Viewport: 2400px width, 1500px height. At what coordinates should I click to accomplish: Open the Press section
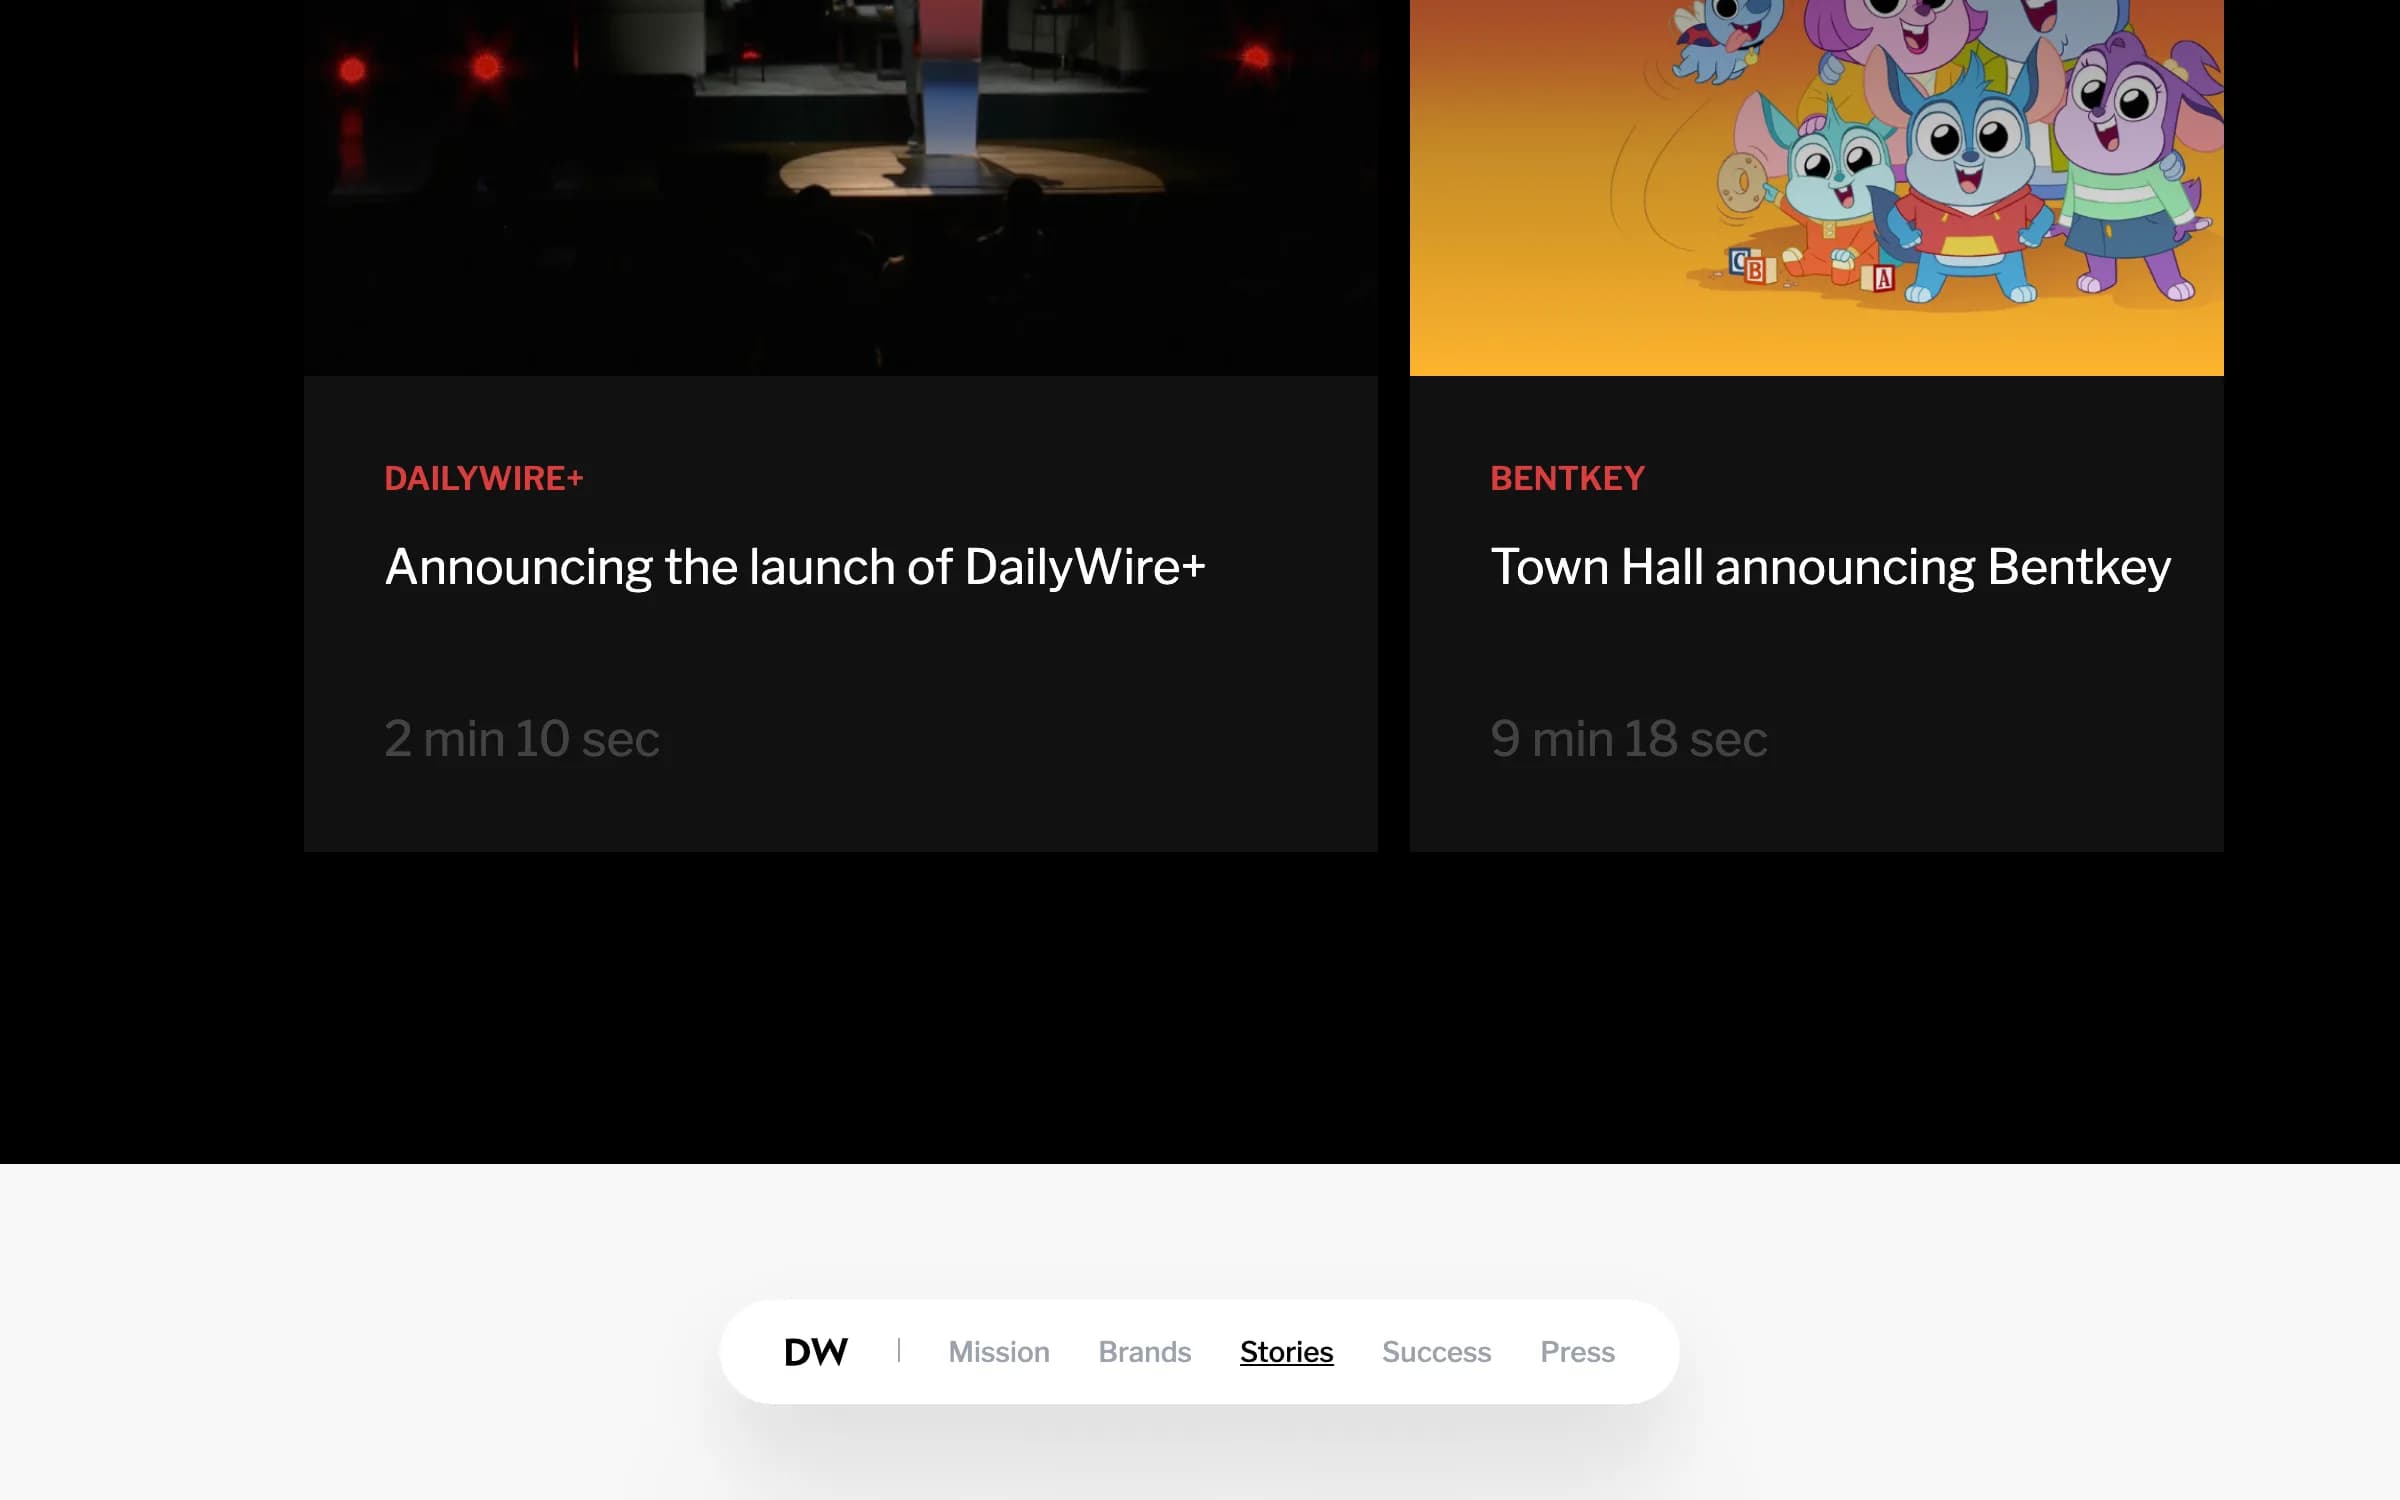[x=1578, y=1352]
